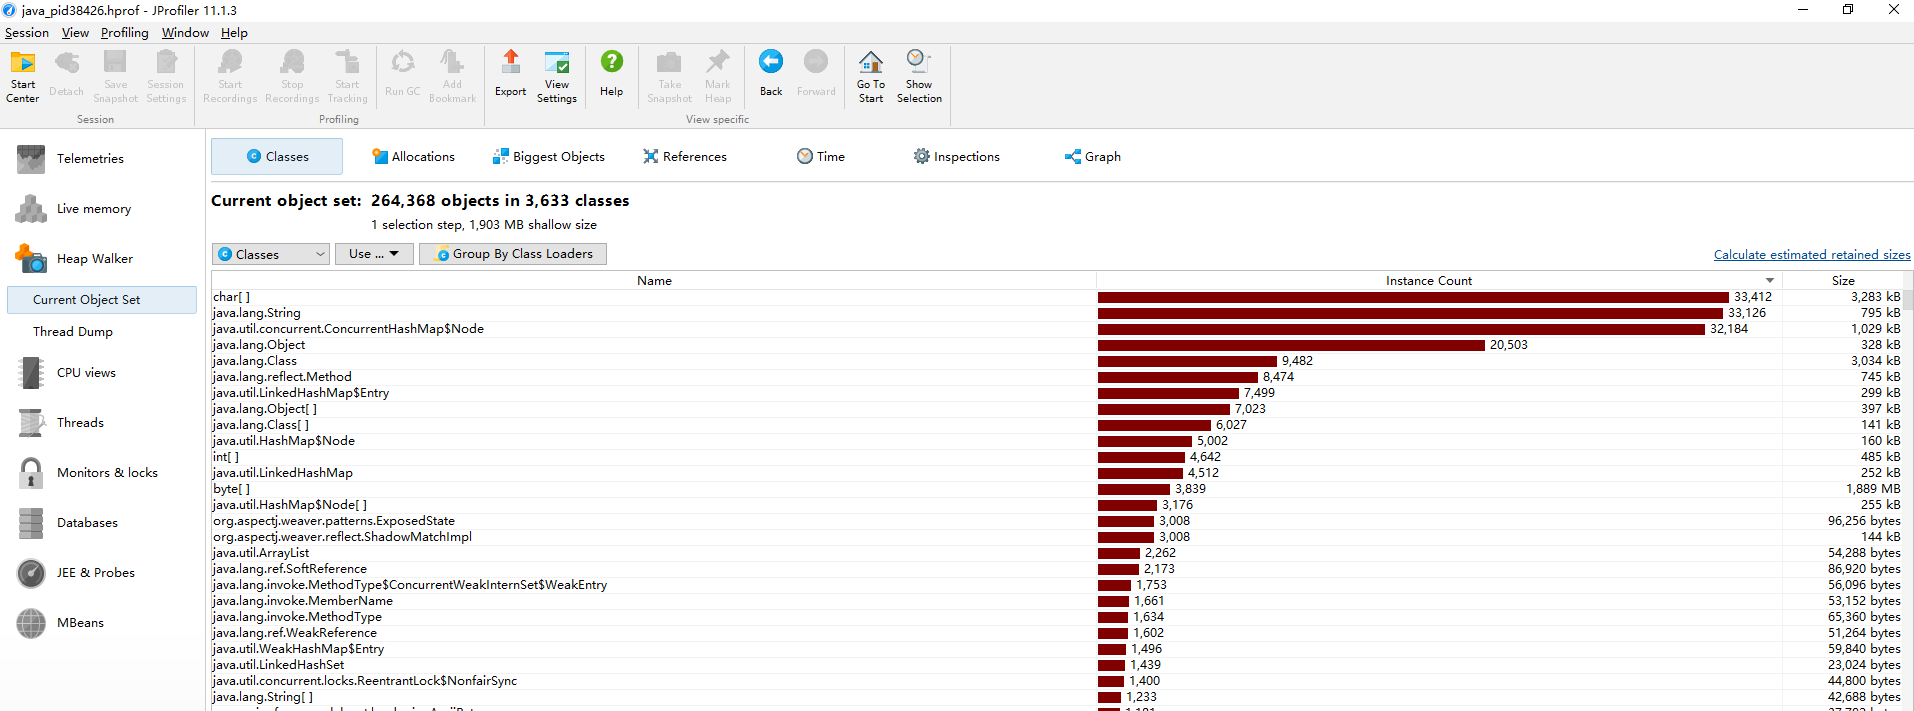This screenshot has height=711, width=1914.
Task: Switch to the Allocations tab
Action: (413, 157)
